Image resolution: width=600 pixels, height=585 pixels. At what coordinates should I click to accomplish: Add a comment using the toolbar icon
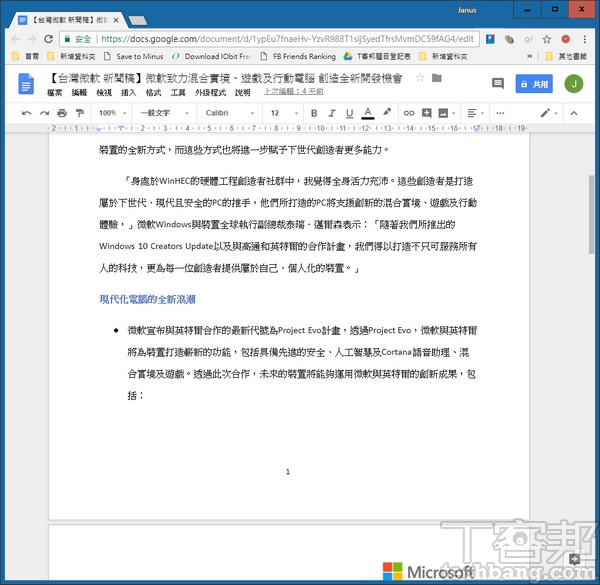427,113
